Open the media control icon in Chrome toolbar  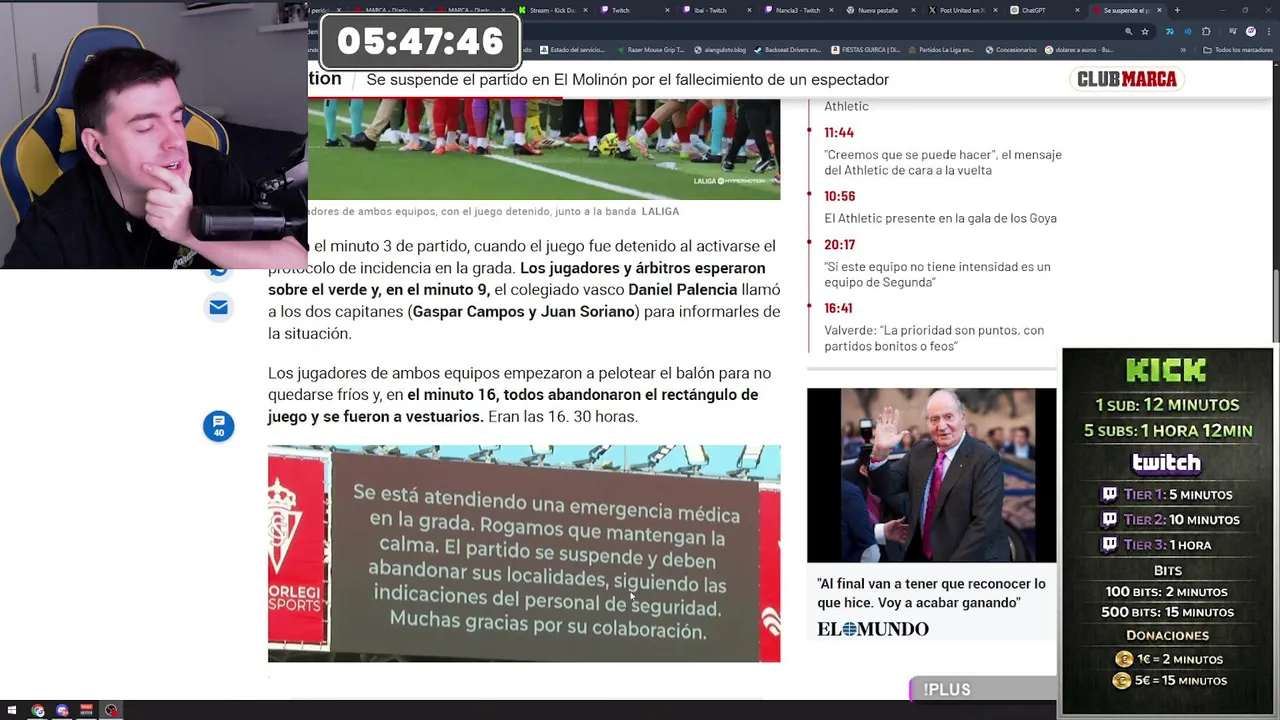coord(1232,31)
